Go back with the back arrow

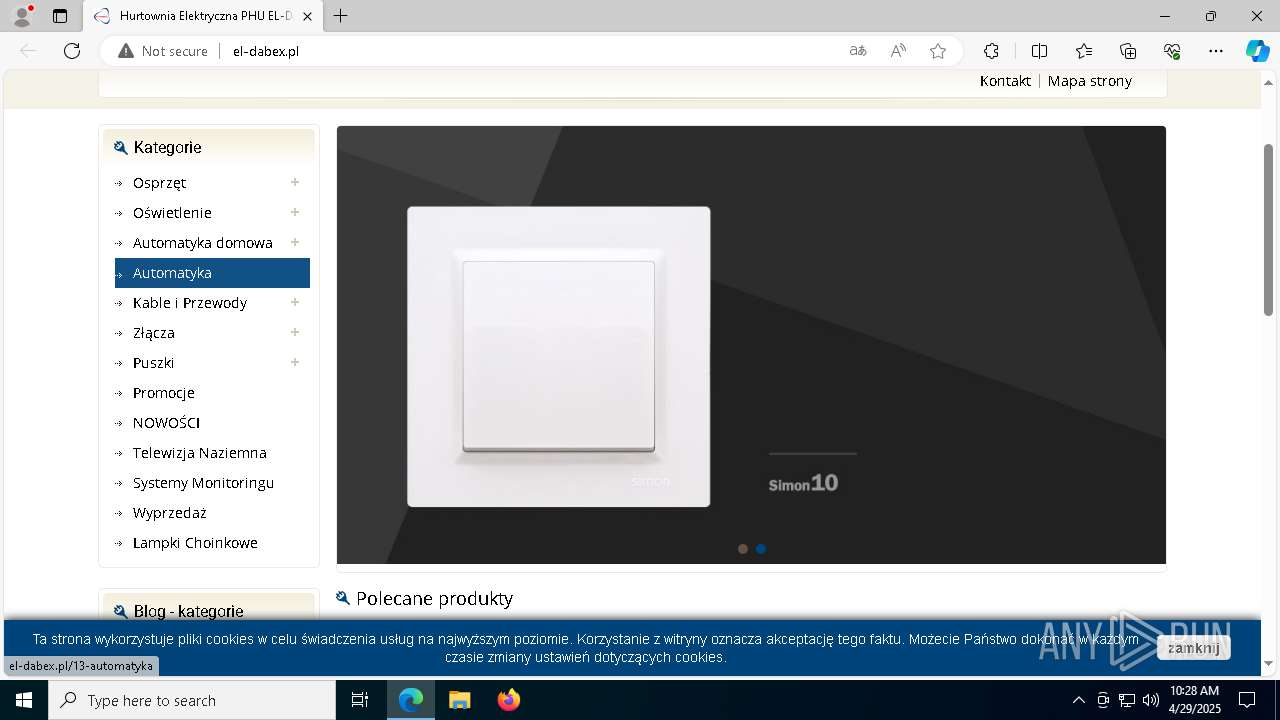[x=28, y=51]
